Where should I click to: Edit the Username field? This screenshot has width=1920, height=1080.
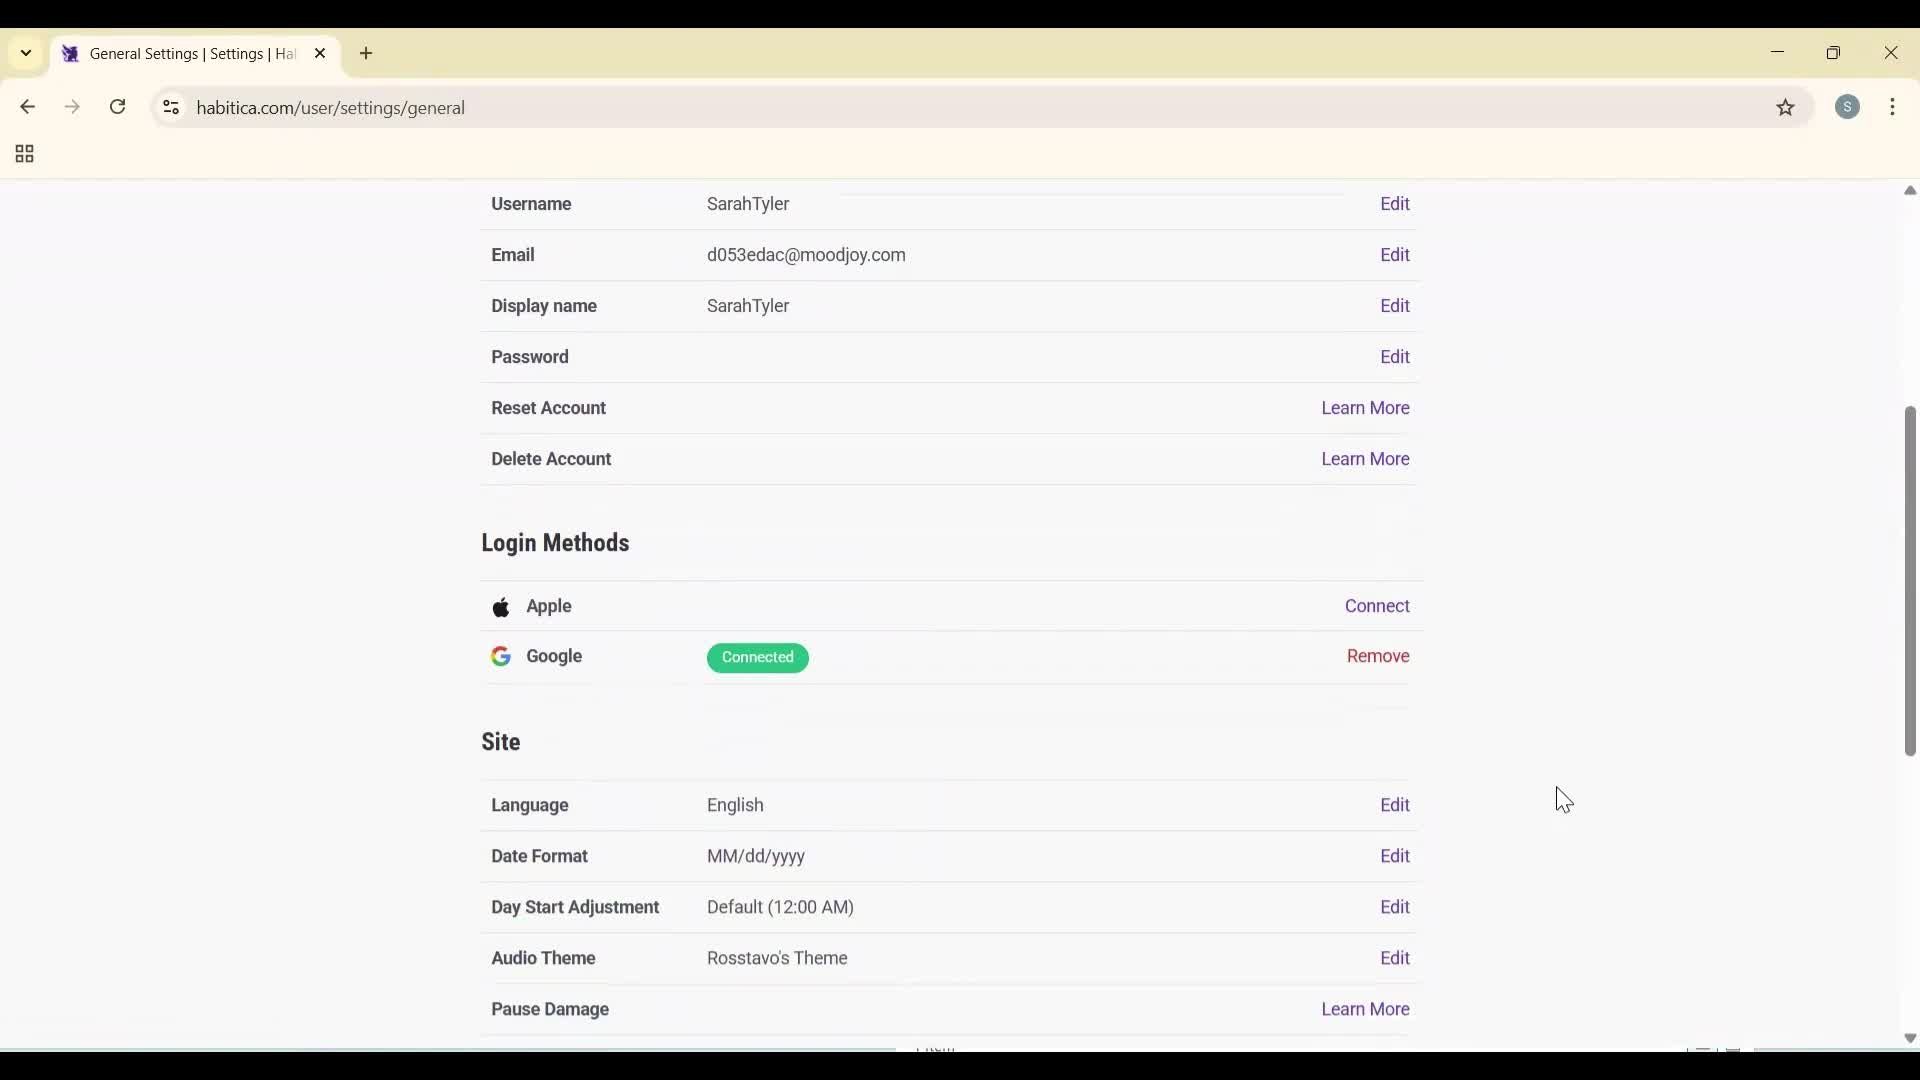(x=1395, y=204)
